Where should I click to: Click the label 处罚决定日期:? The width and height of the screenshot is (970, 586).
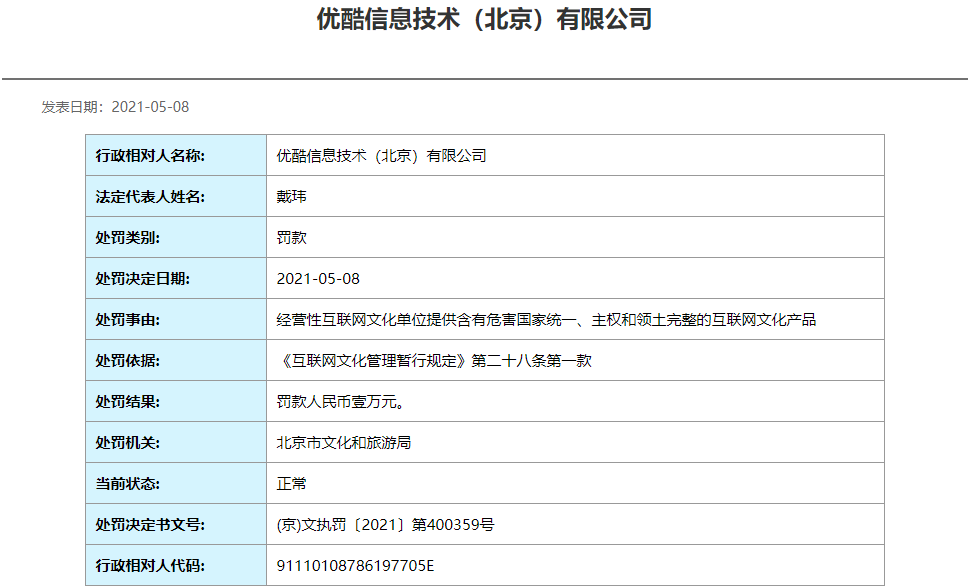coord(143,278)
